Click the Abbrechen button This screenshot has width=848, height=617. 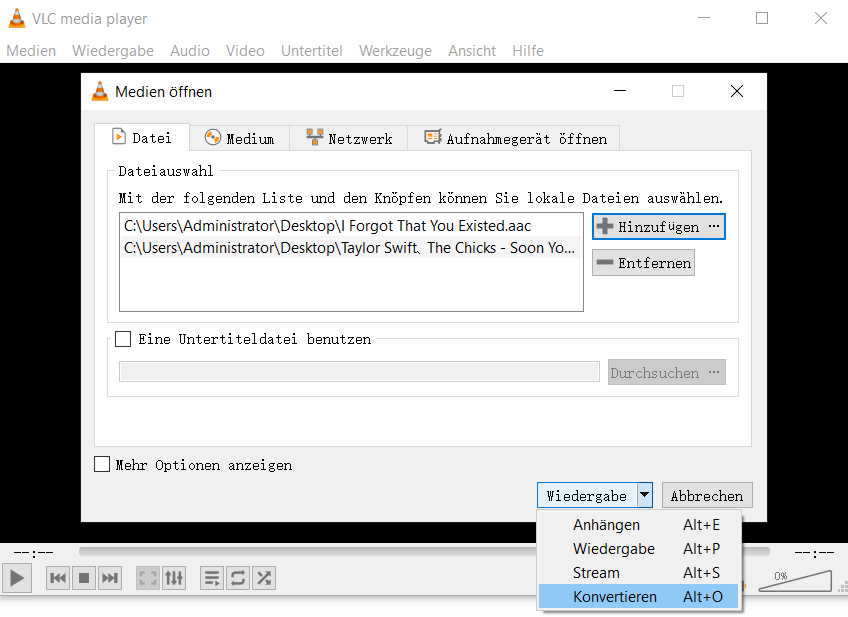(x=707, y=495)
